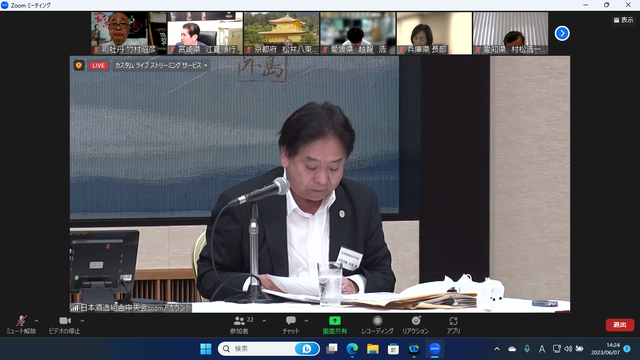
Task: Expand video options arrow beside camera
Action: 82,321
